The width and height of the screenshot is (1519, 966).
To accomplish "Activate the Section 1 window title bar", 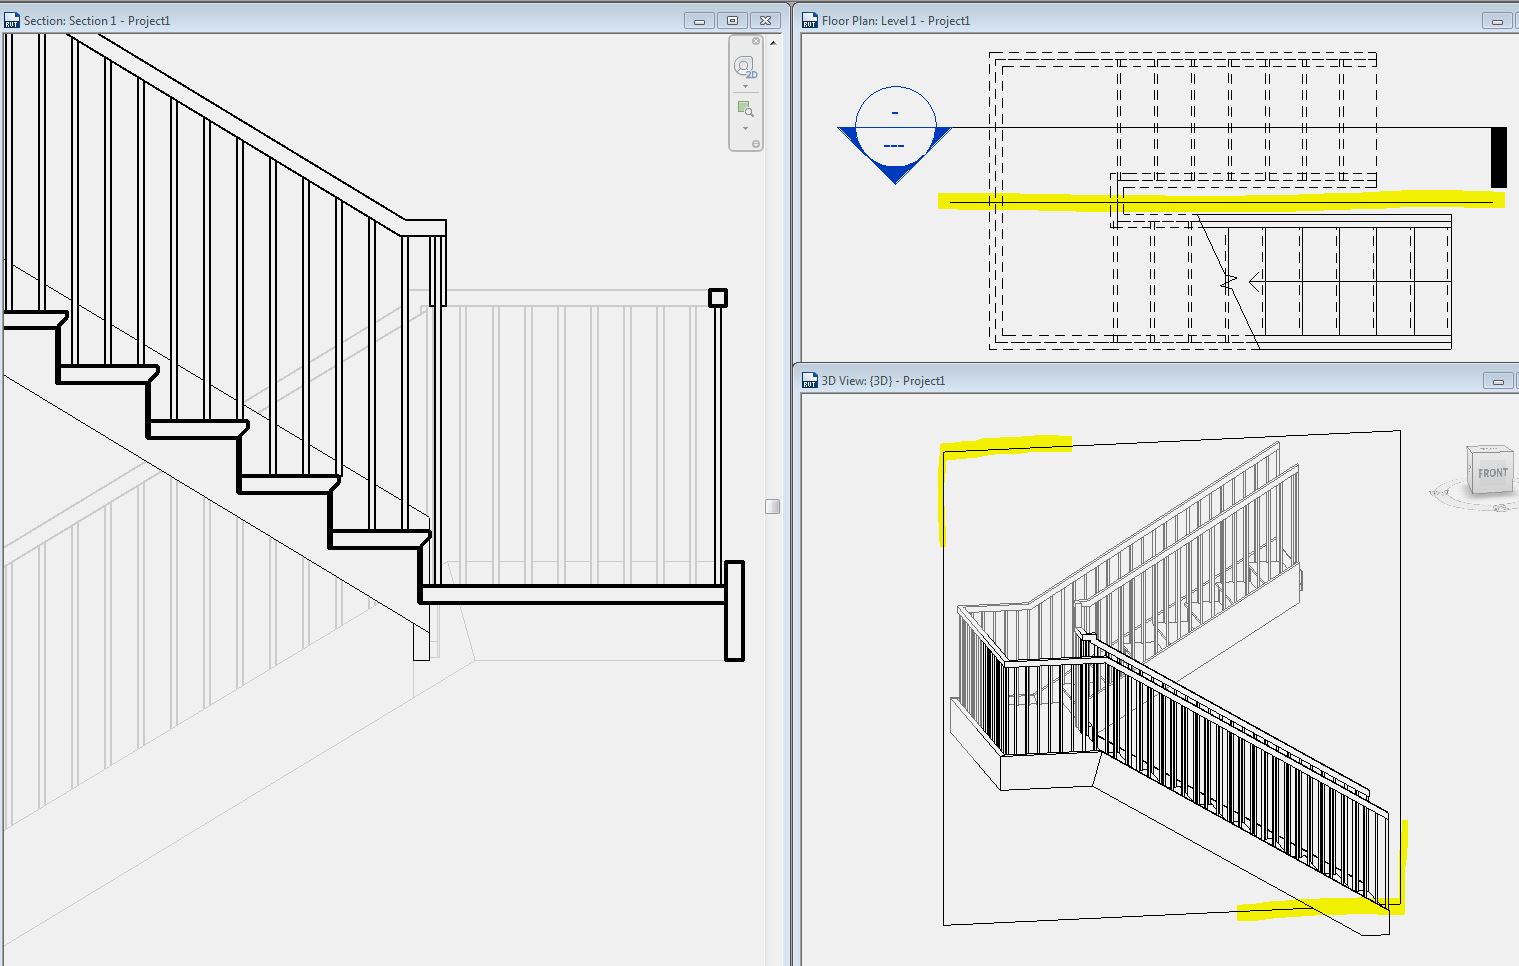I will pos(391,20).
